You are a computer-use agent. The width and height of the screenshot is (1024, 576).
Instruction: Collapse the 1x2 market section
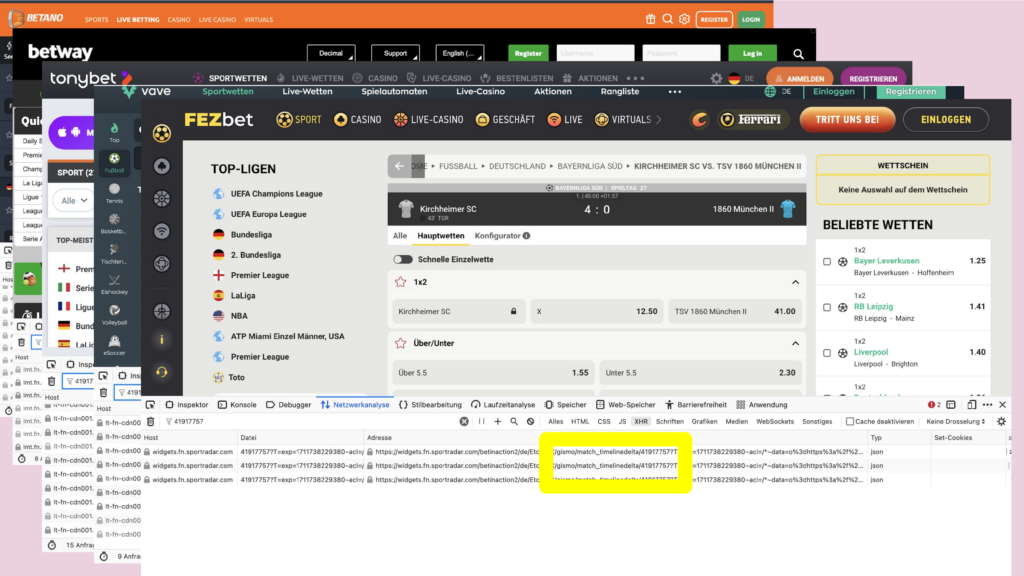[795, 282]
